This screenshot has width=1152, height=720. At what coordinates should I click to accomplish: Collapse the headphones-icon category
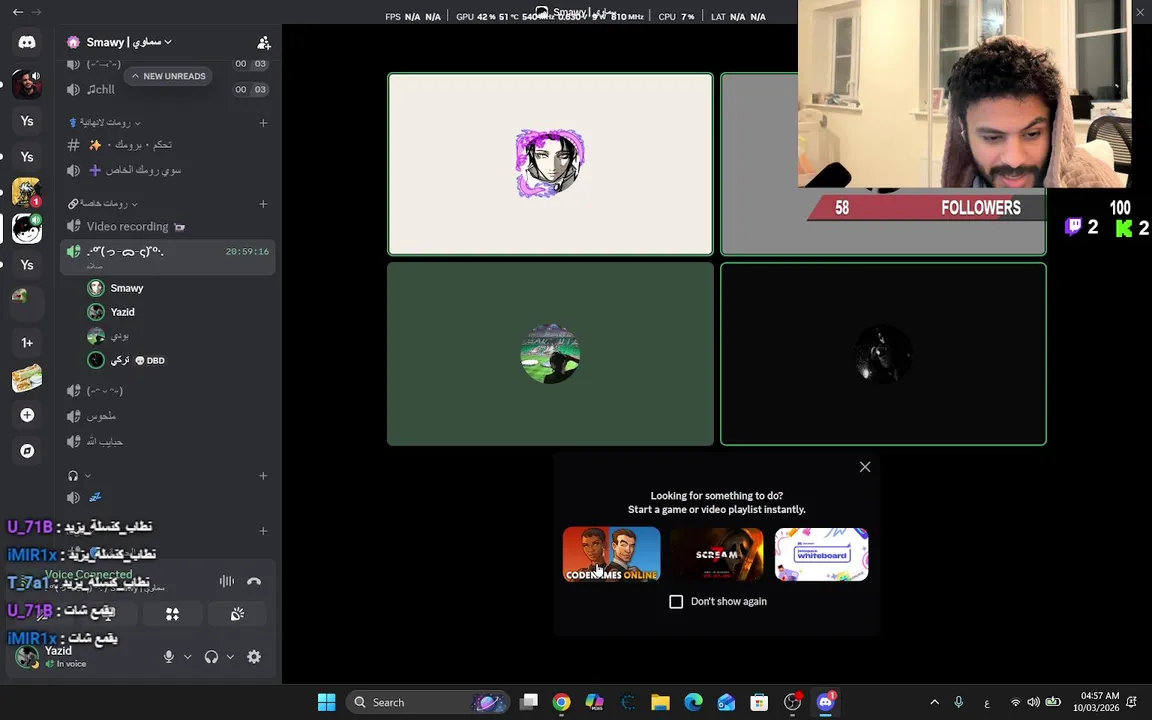pos(79,476)
